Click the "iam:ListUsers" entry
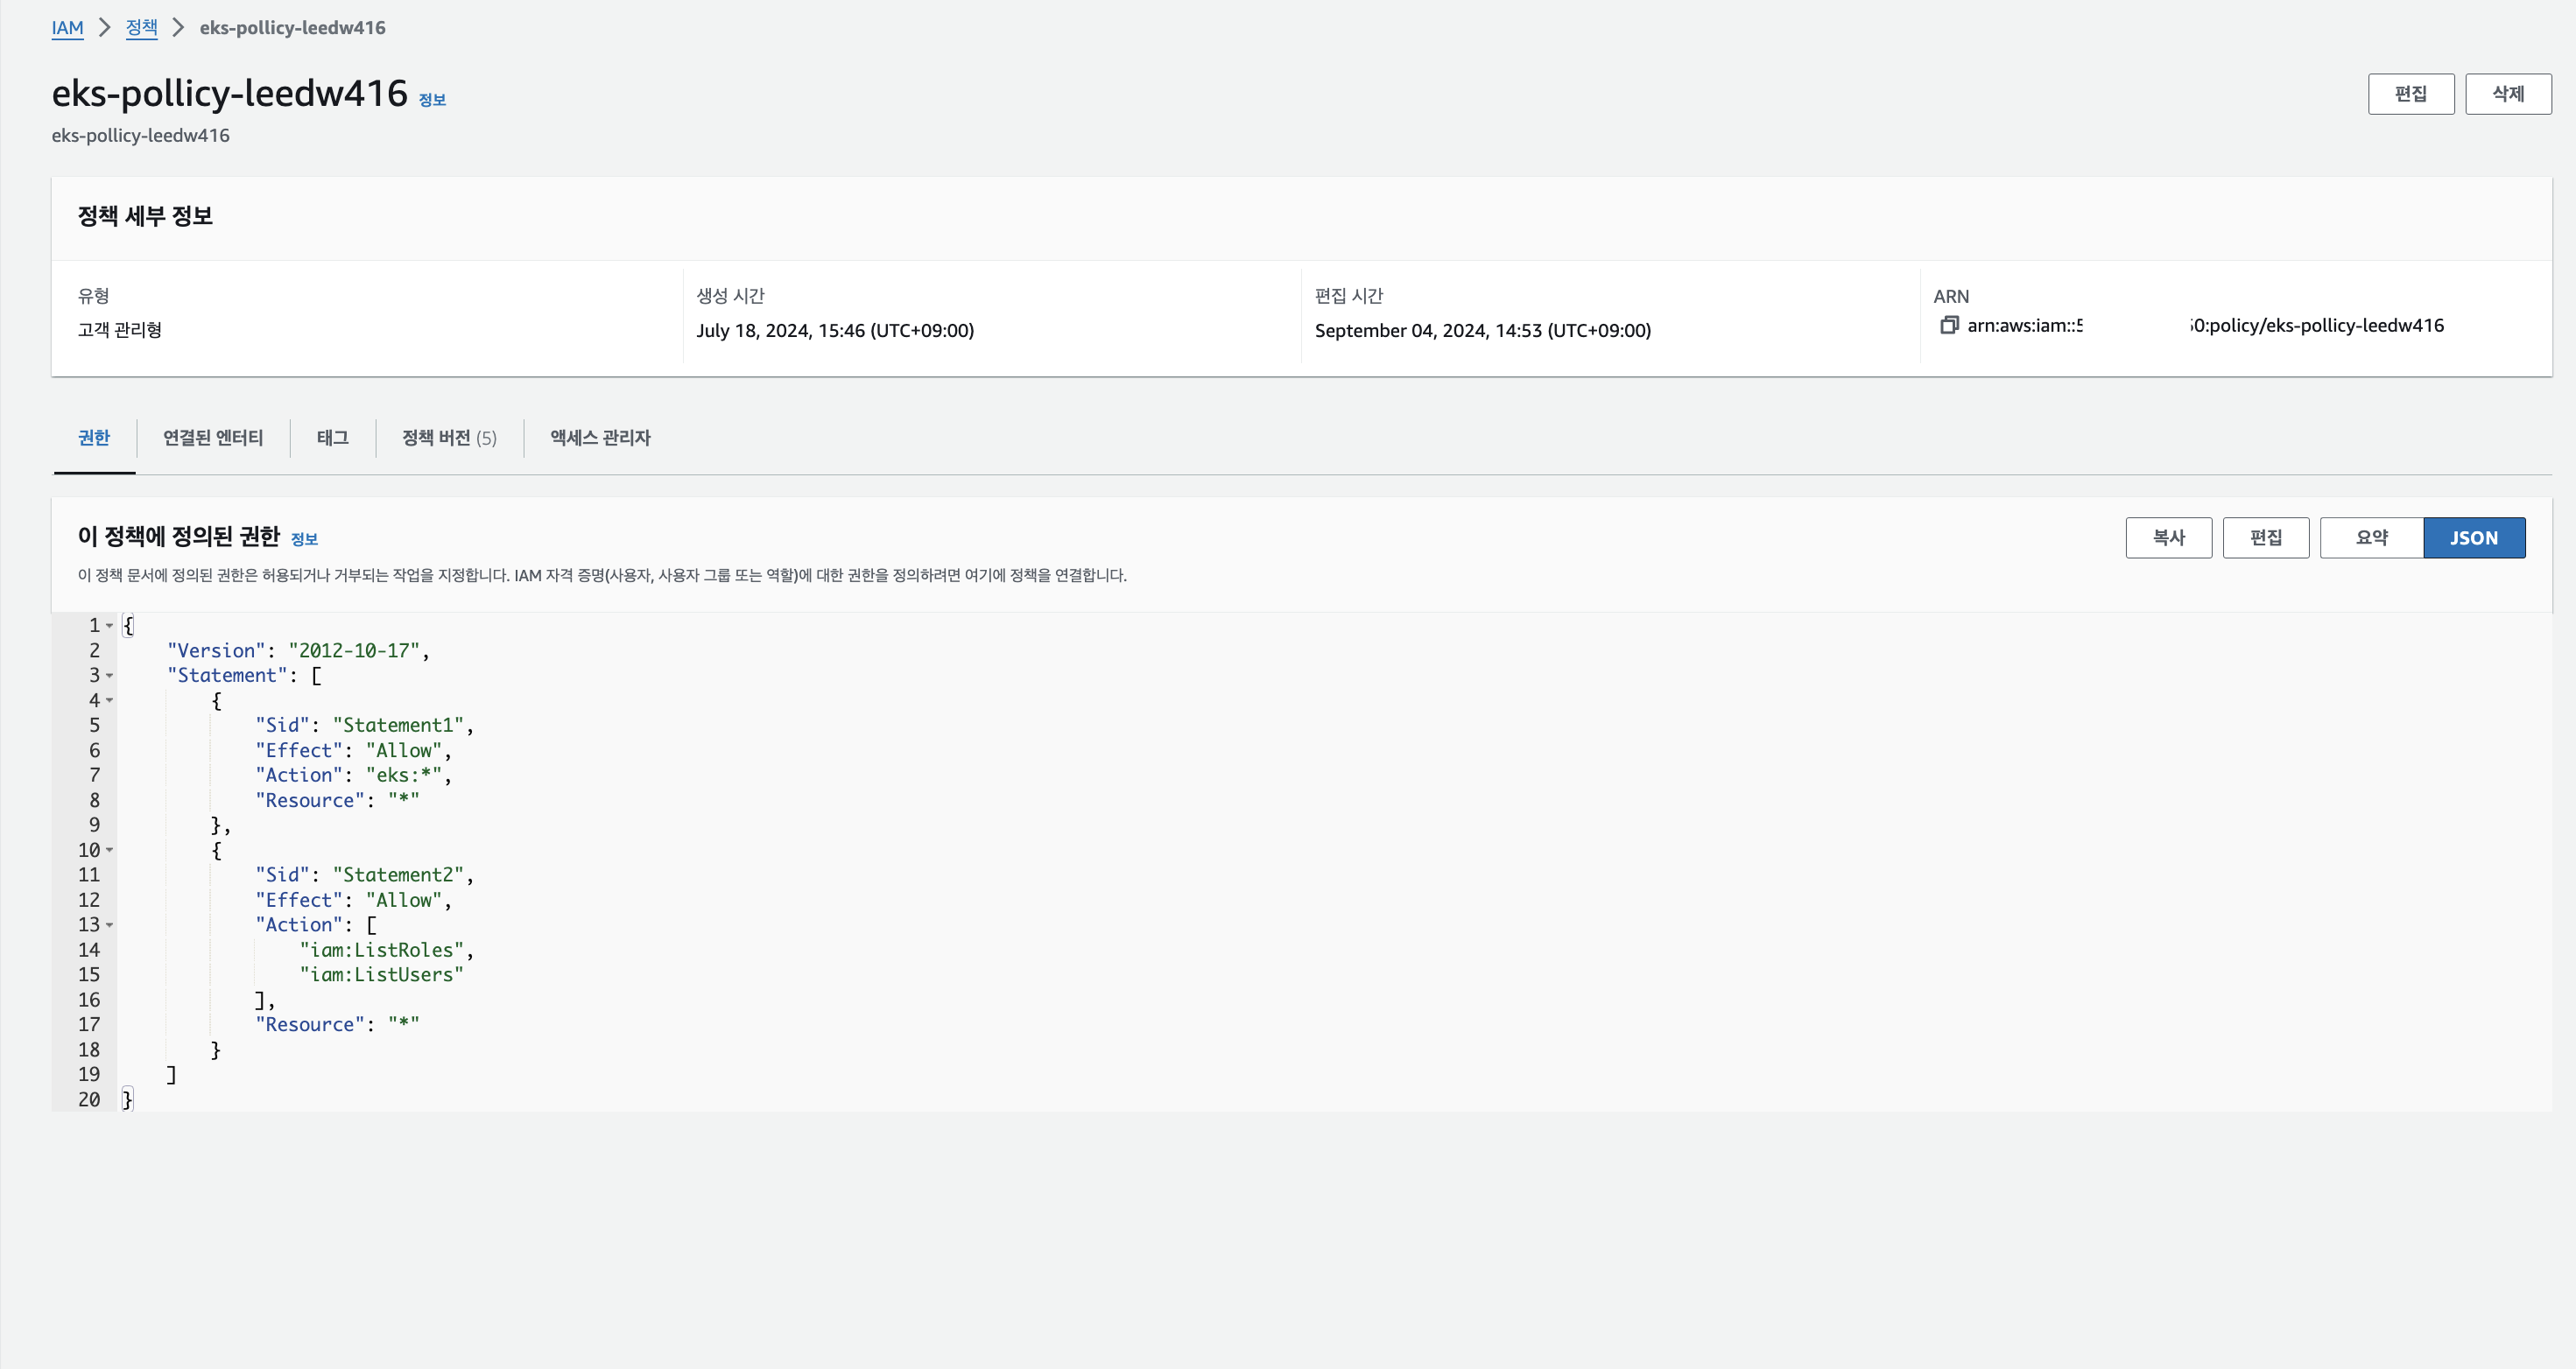 (x=381, y=975)
